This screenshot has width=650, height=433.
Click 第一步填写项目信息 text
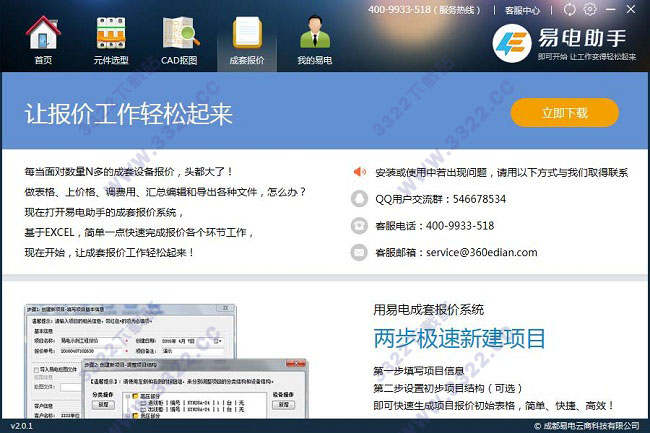(x=419, y=371)
